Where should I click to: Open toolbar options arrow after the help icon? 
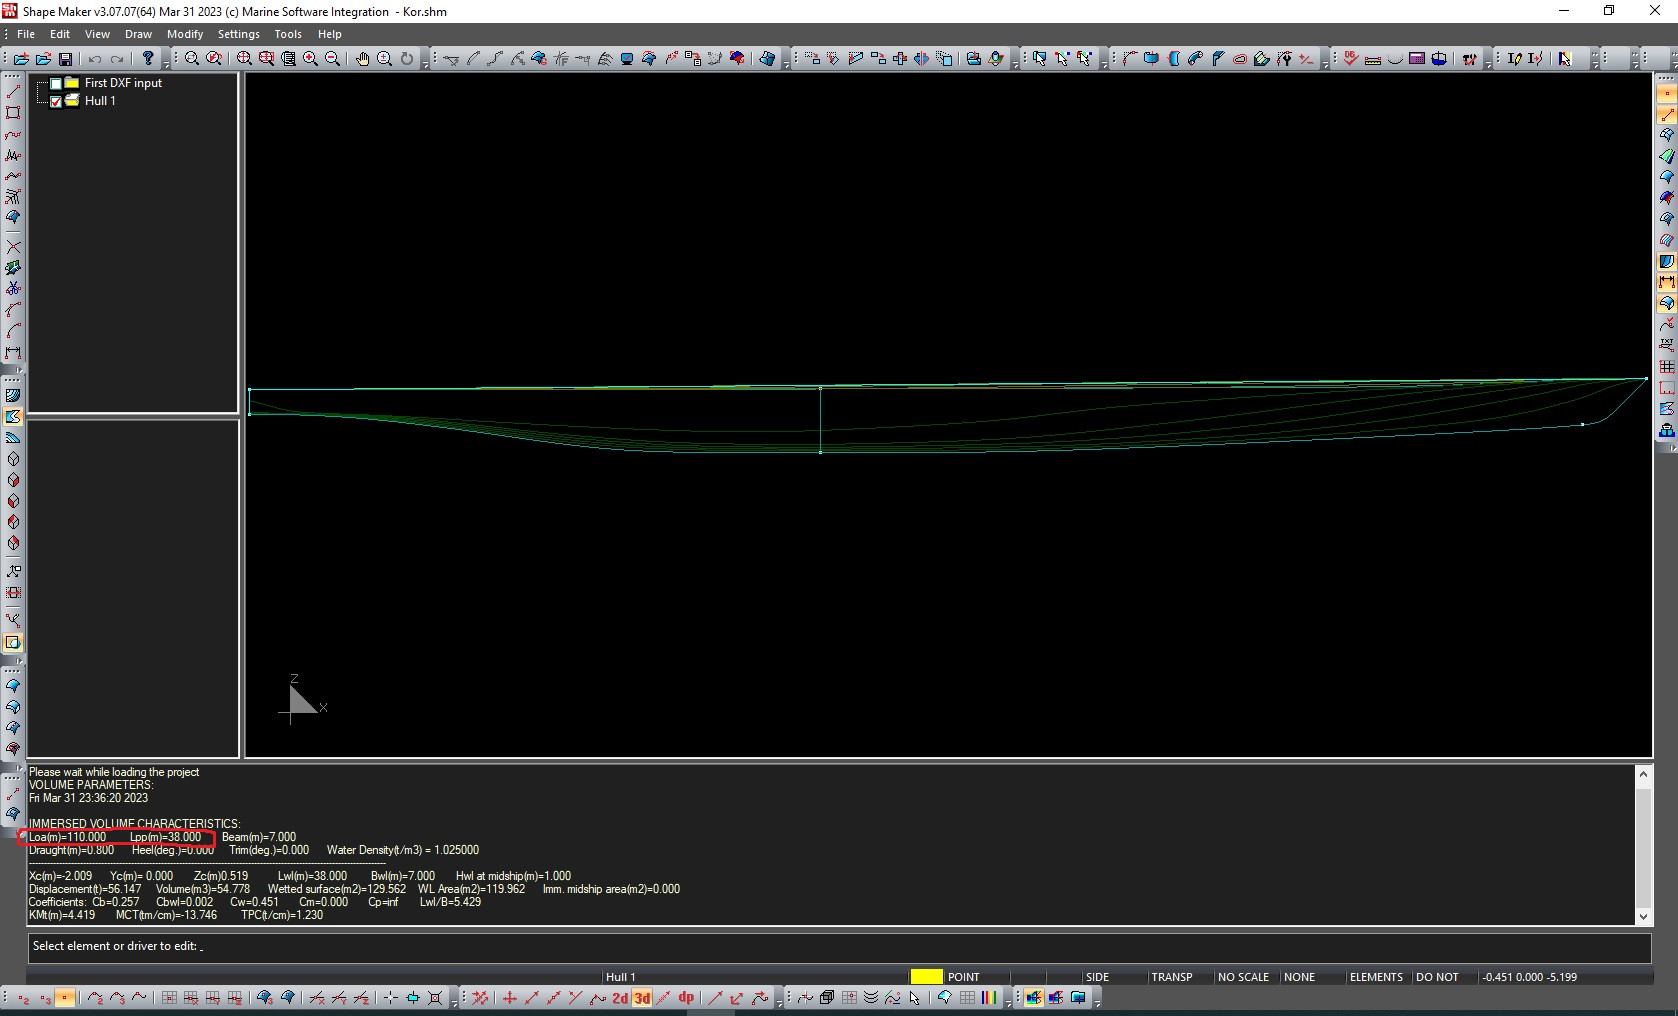(167, 62)
